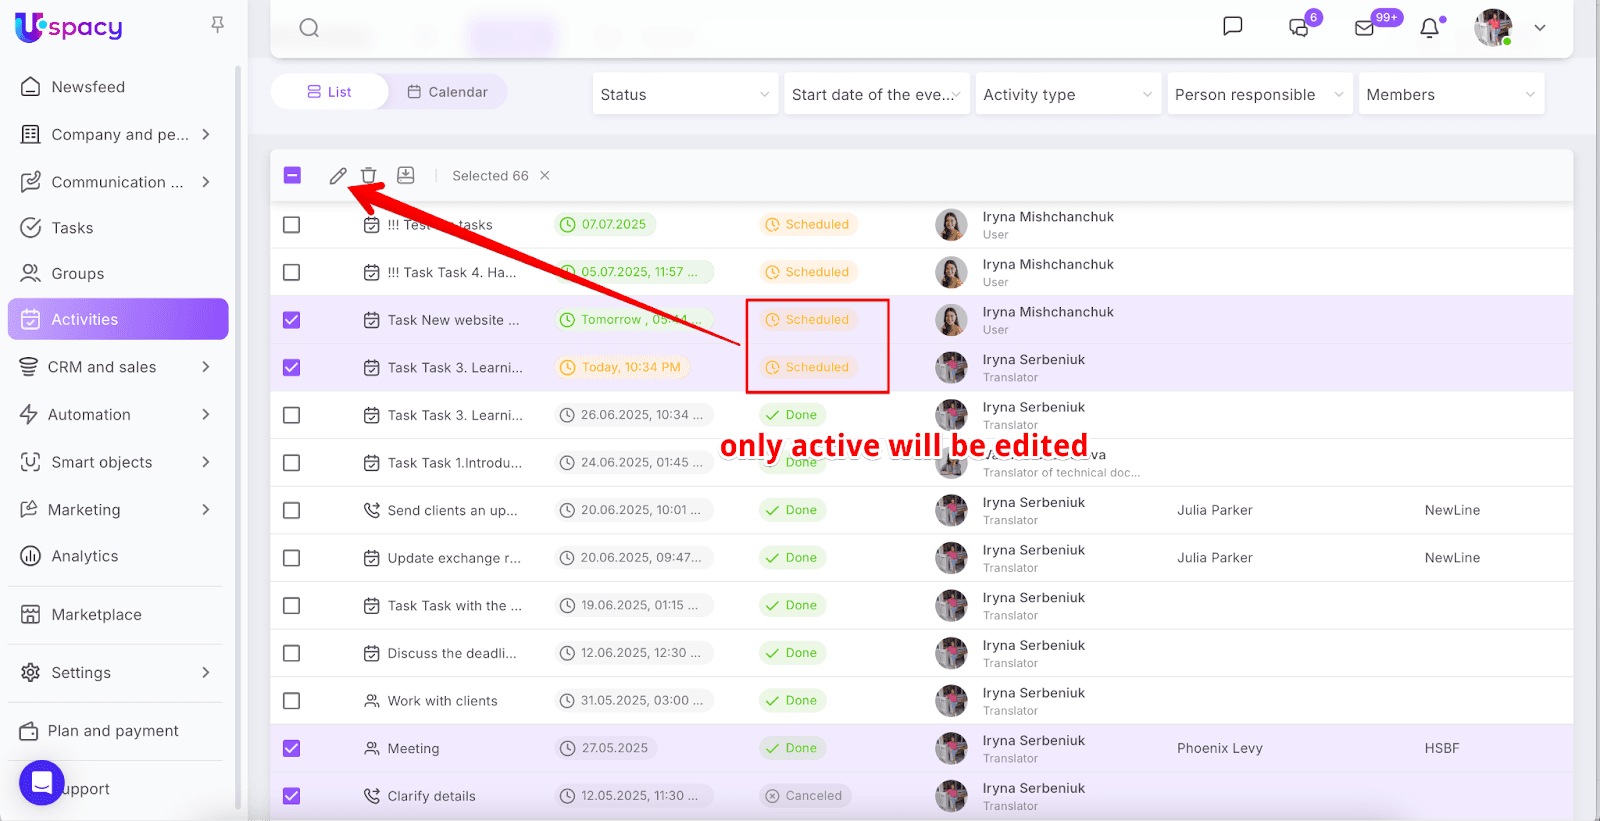
Task: Click the round support chat button
Action: [42, 783]
